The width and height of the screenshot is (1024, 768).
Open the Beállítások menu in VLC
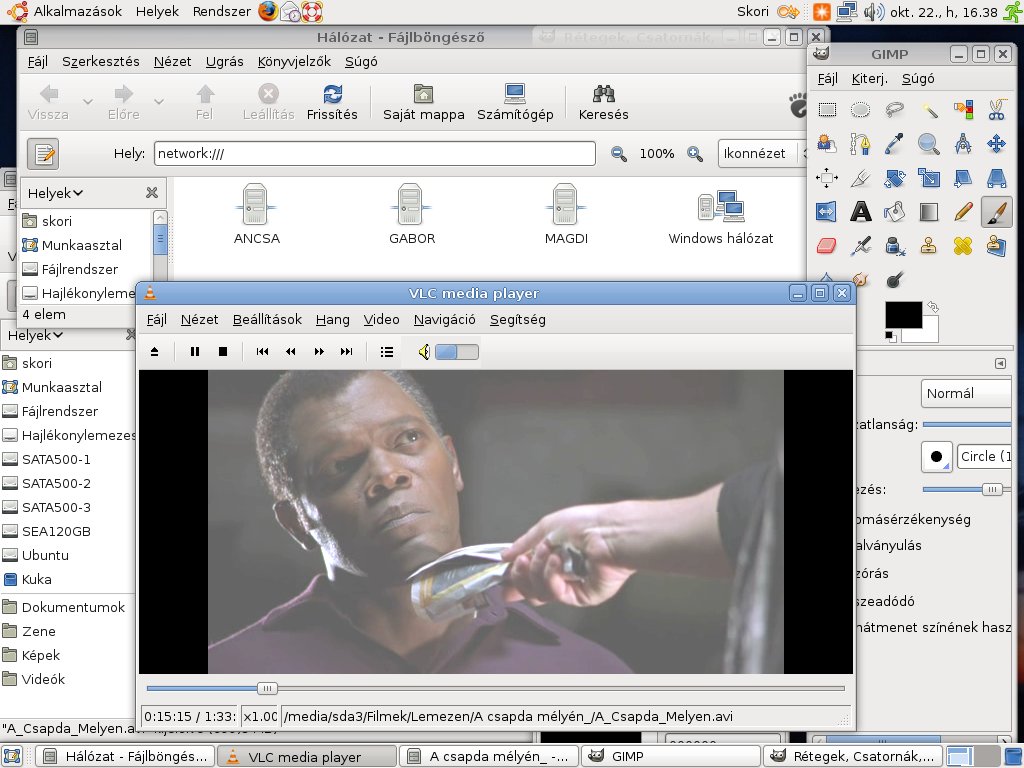(267, 320)
